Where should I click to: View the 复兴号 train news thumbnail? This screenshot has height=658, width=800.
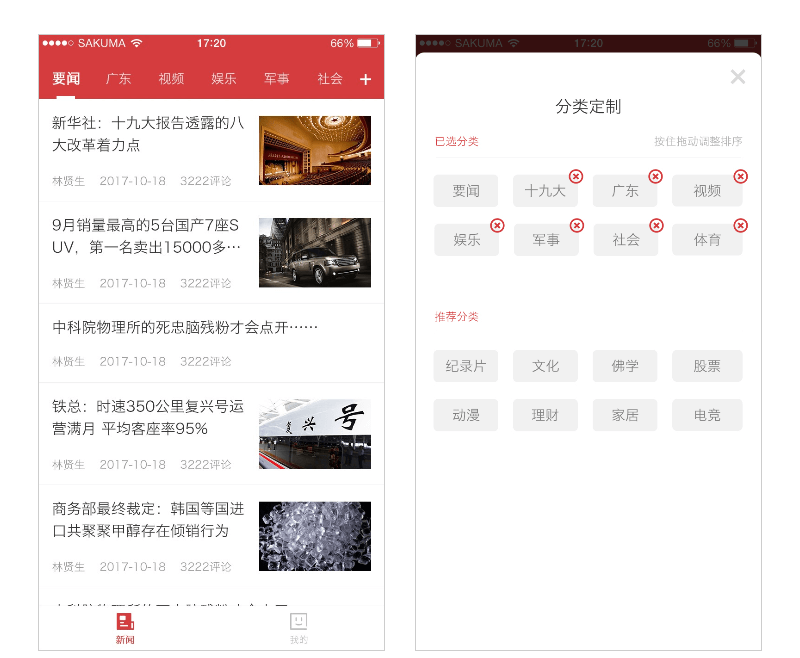pyautogui.click(x=315, y=434)
